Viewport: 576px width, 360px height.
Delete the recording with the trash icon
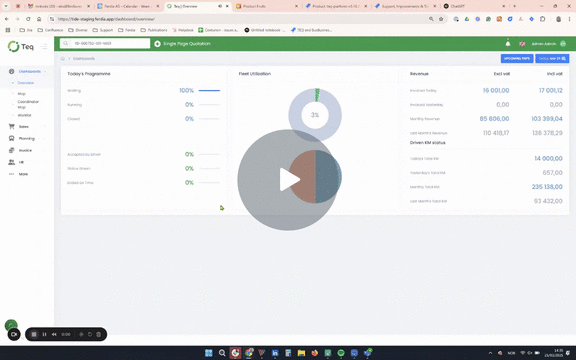point(98,334)
